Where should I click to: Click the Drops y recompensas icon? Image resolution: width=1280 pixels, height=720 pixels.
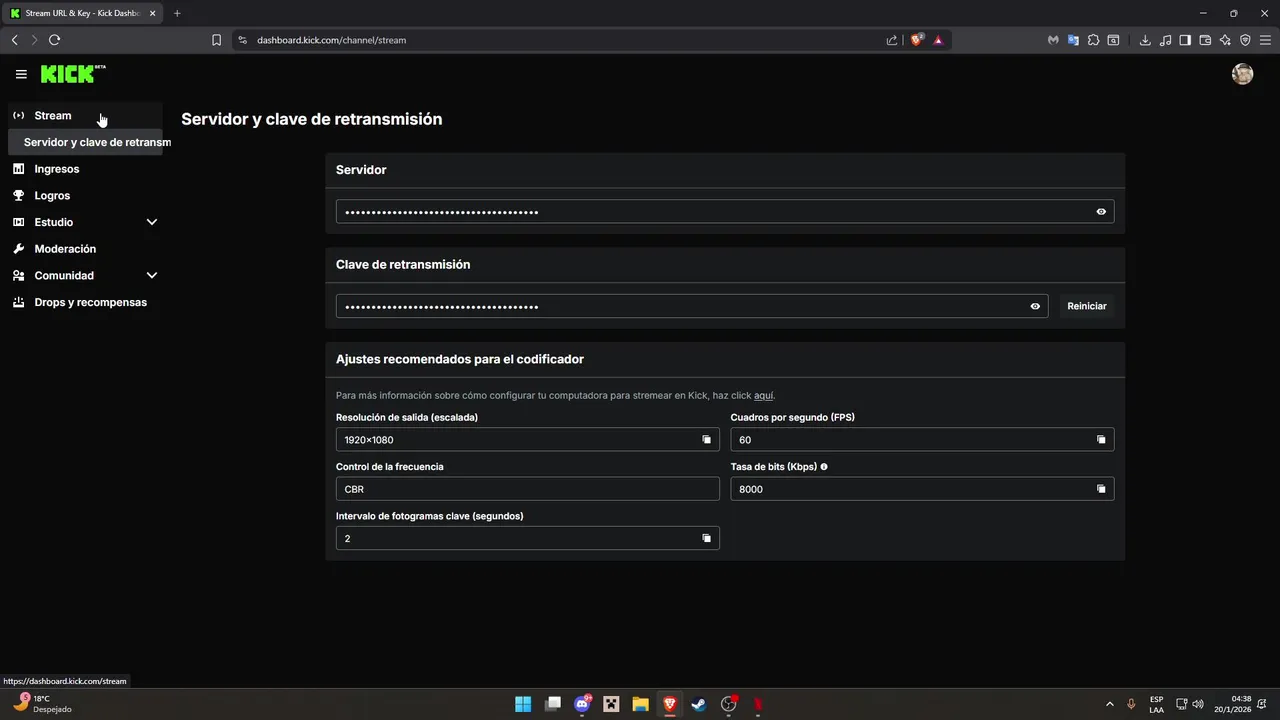pos(18,302)
